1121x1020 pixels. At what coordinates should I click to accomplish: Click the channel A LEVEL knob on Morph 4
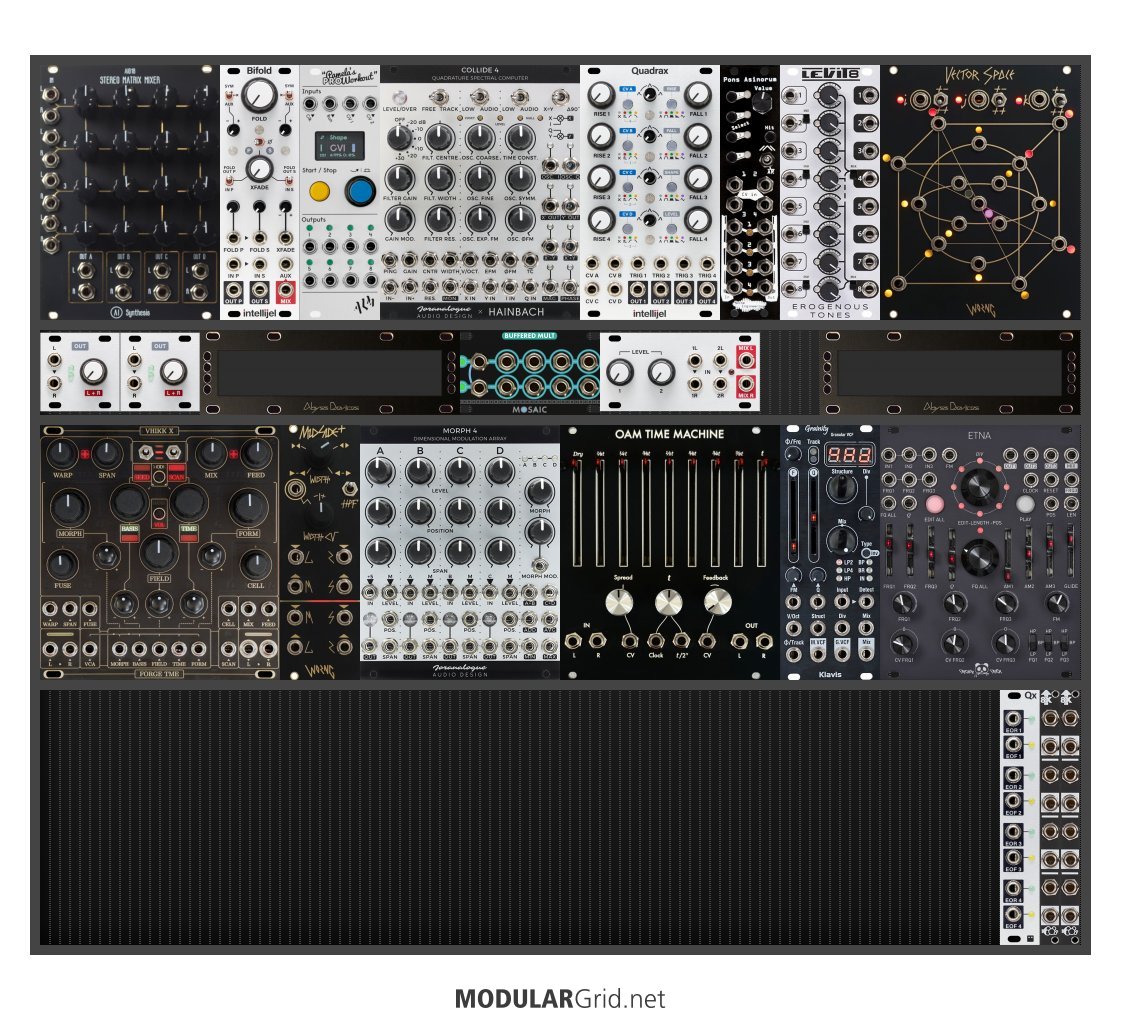click(x=380, y=471)
